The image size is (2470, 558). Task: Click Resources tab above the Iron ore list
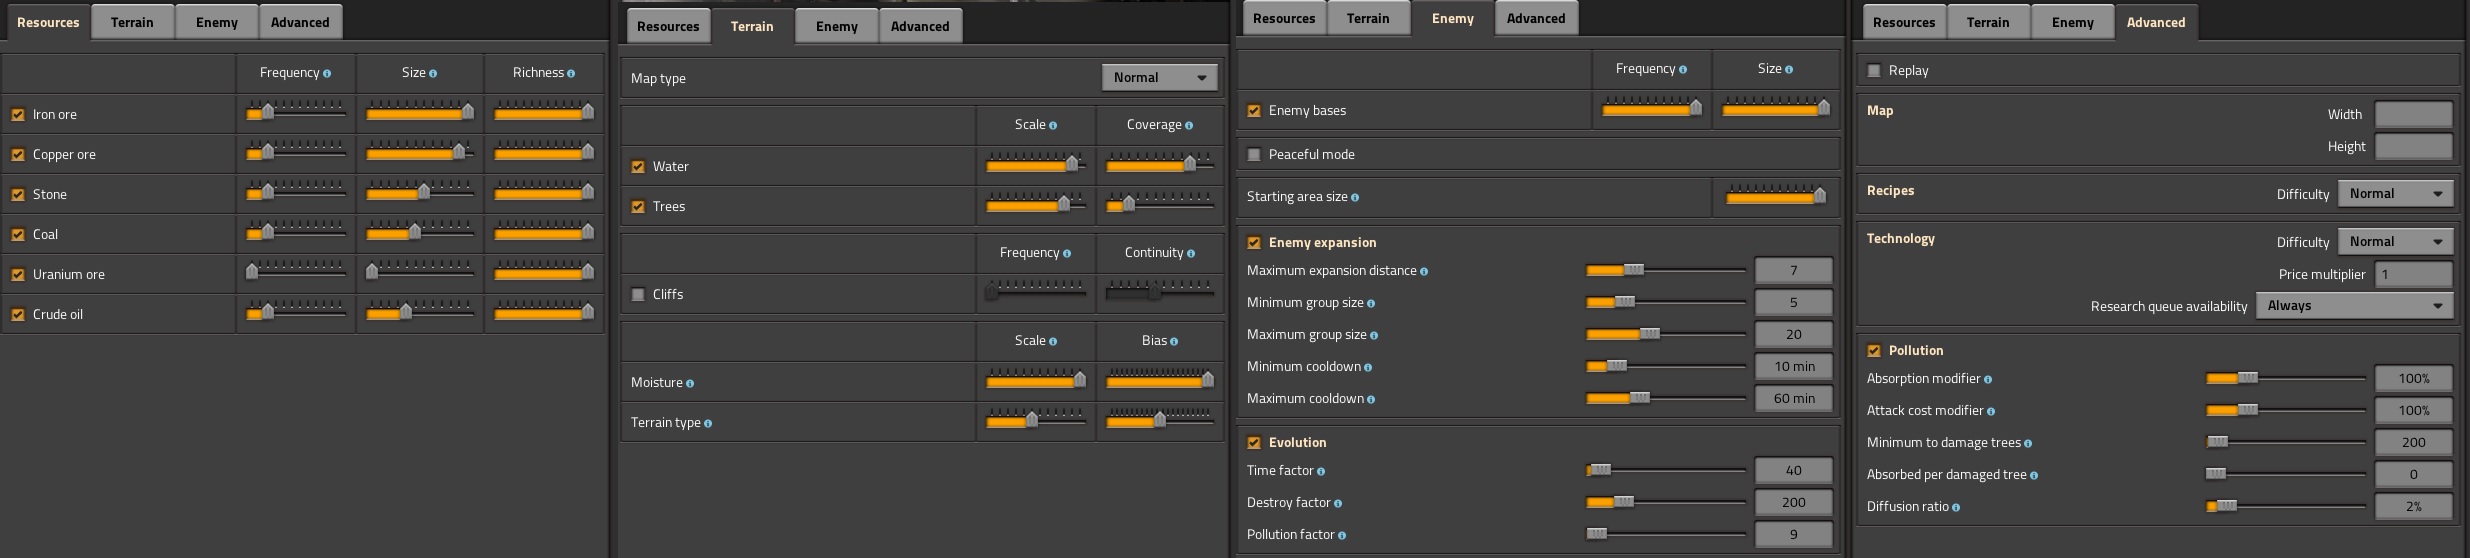[48, 22]
